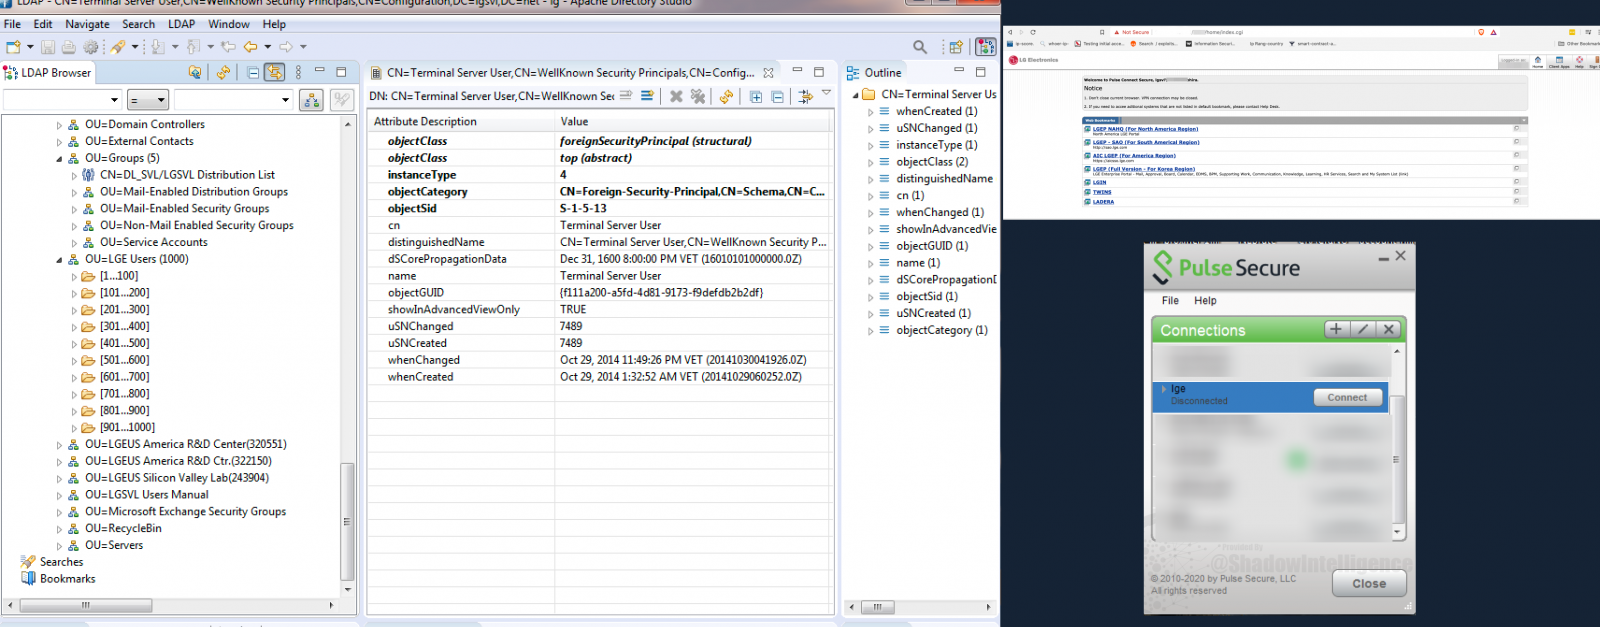
Task: Click Collapse All in LDAP Browser
Action: click(x=252, y=72)
